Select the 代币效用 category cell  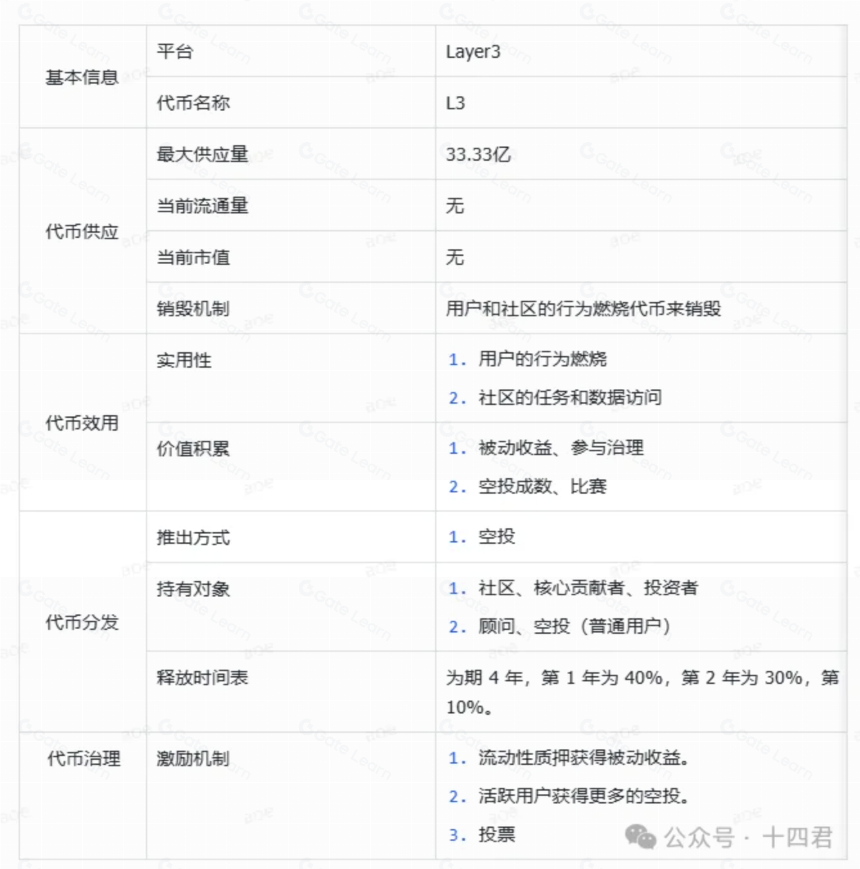[82, 423]
